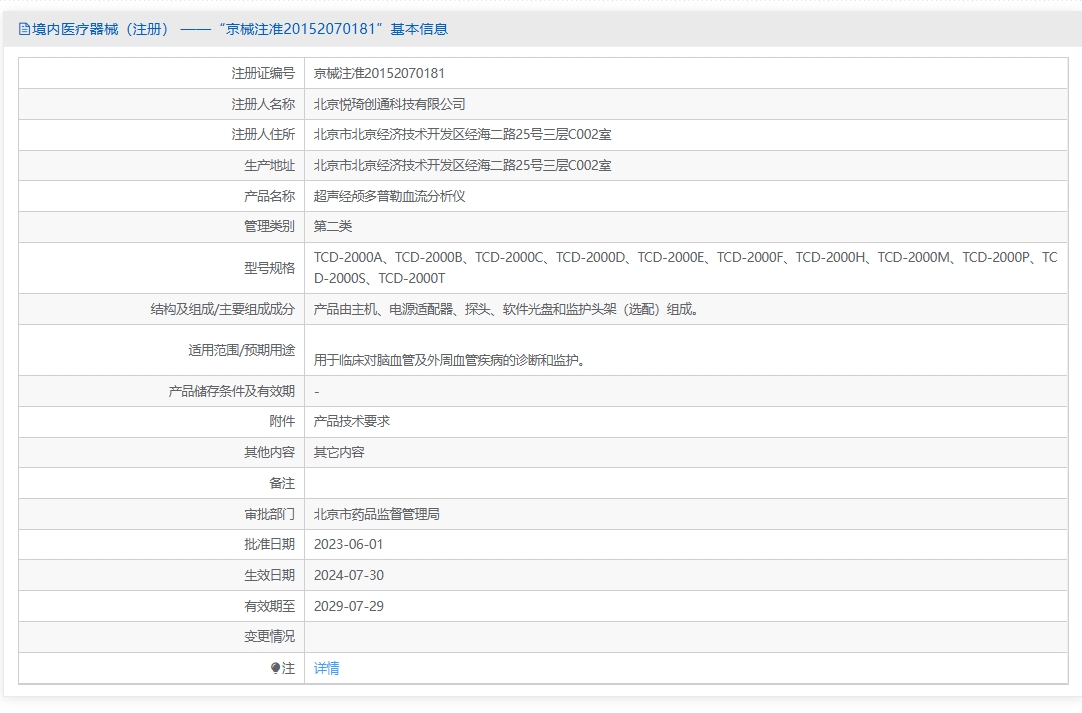
Task: Click the intended use text 用于临床对脑血管
Action: [450, 360]
